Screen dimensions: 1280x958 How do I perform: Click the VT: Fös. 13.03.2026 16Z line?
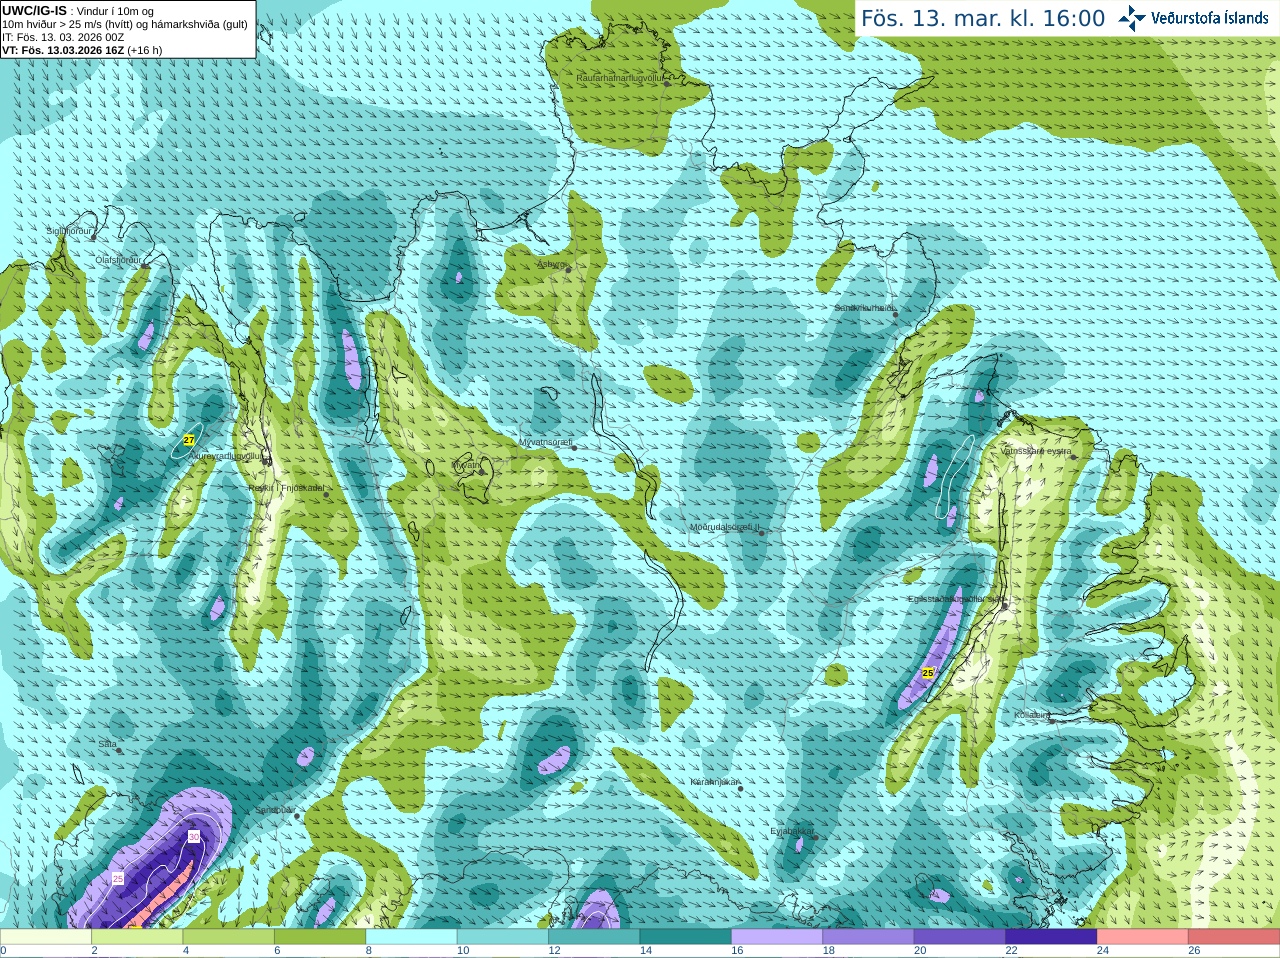pos(82,50)
